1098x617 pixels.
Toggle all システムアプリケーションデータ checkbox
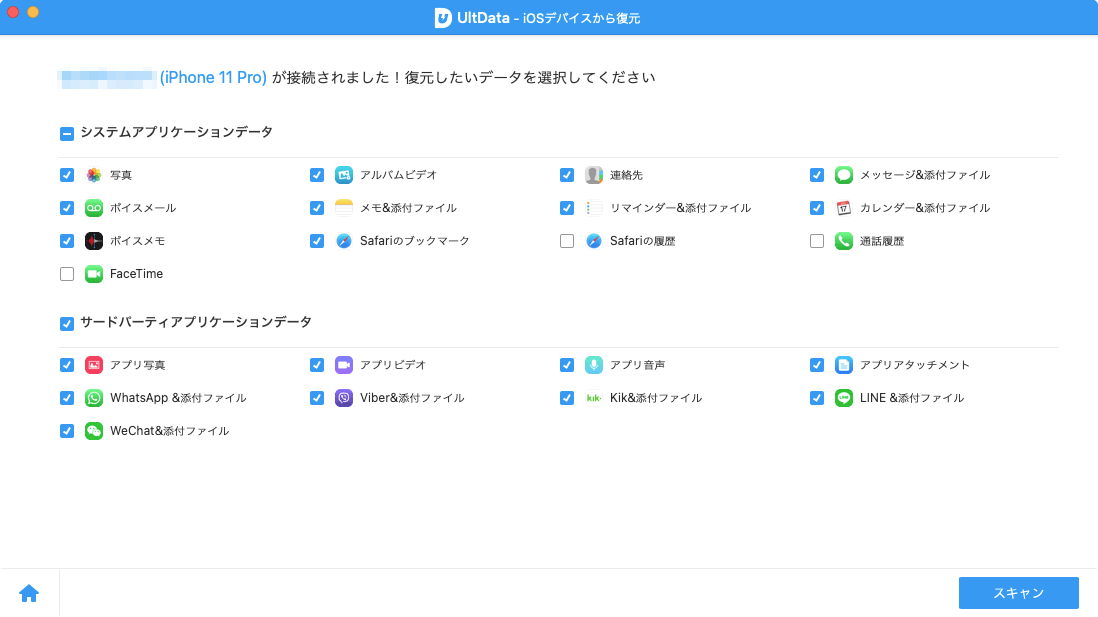[67, 133]
